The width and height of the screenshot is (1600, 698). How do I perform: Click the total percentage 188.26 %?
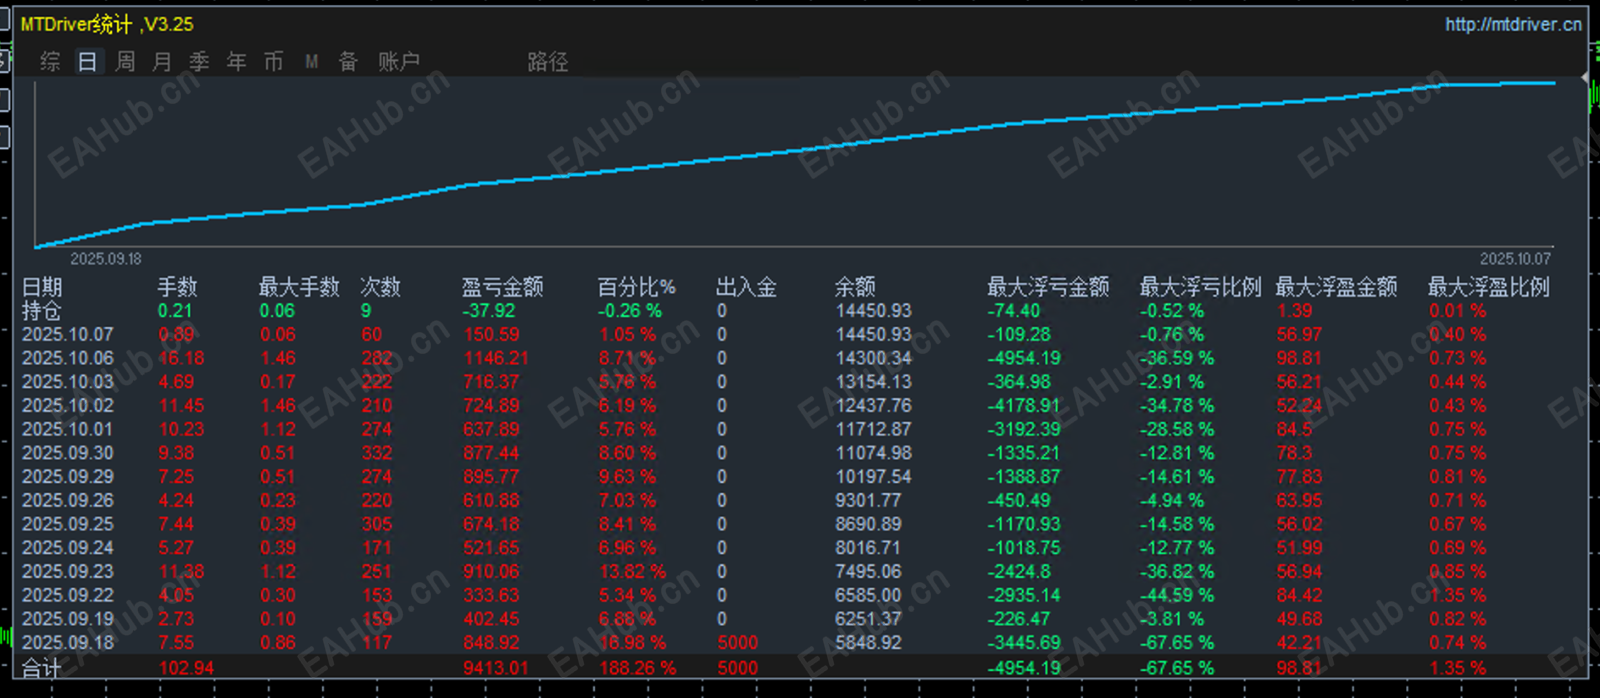tap(638, 668)
